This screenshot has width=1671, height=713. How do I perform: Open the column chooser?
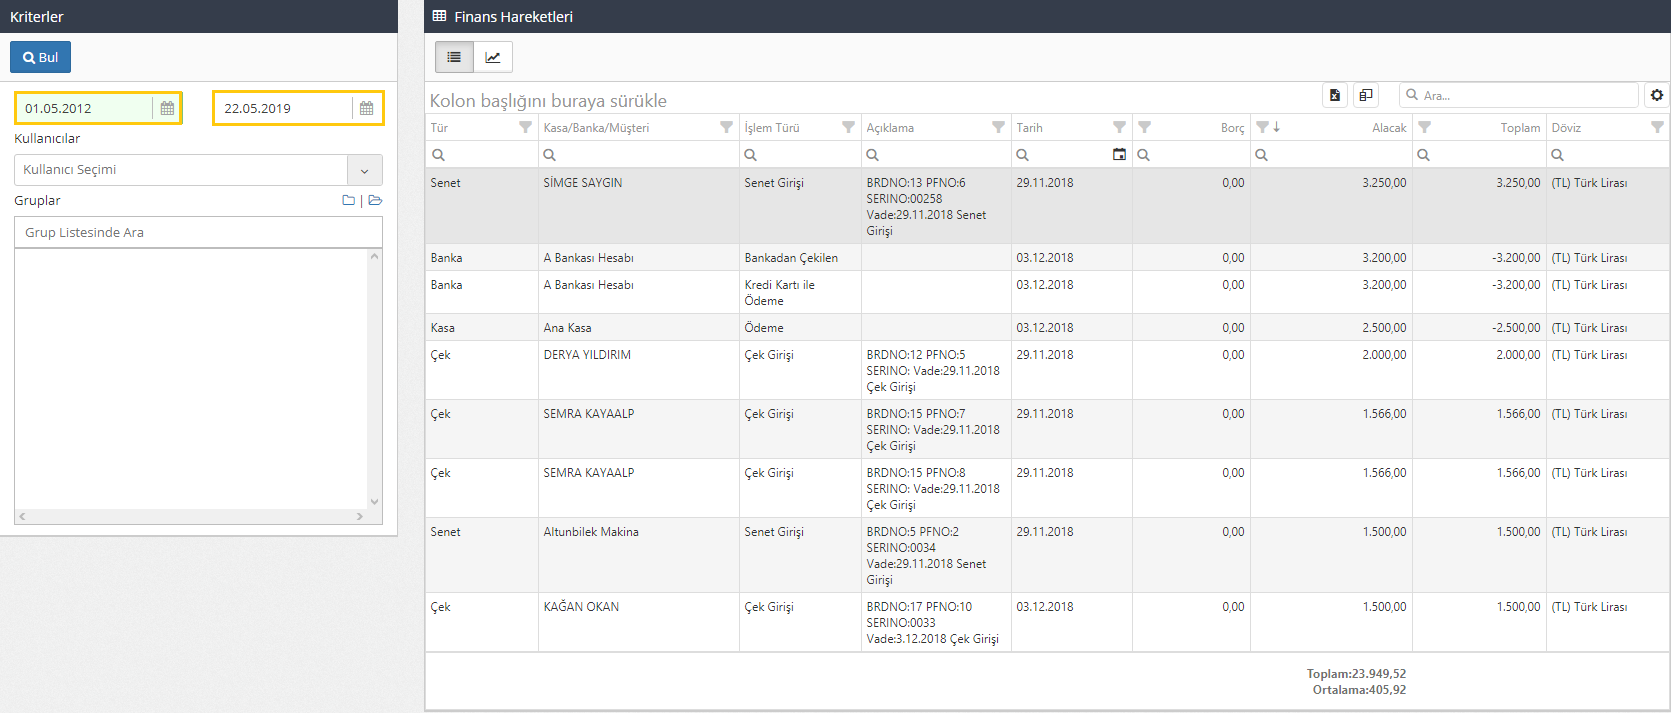[1366, 95]
